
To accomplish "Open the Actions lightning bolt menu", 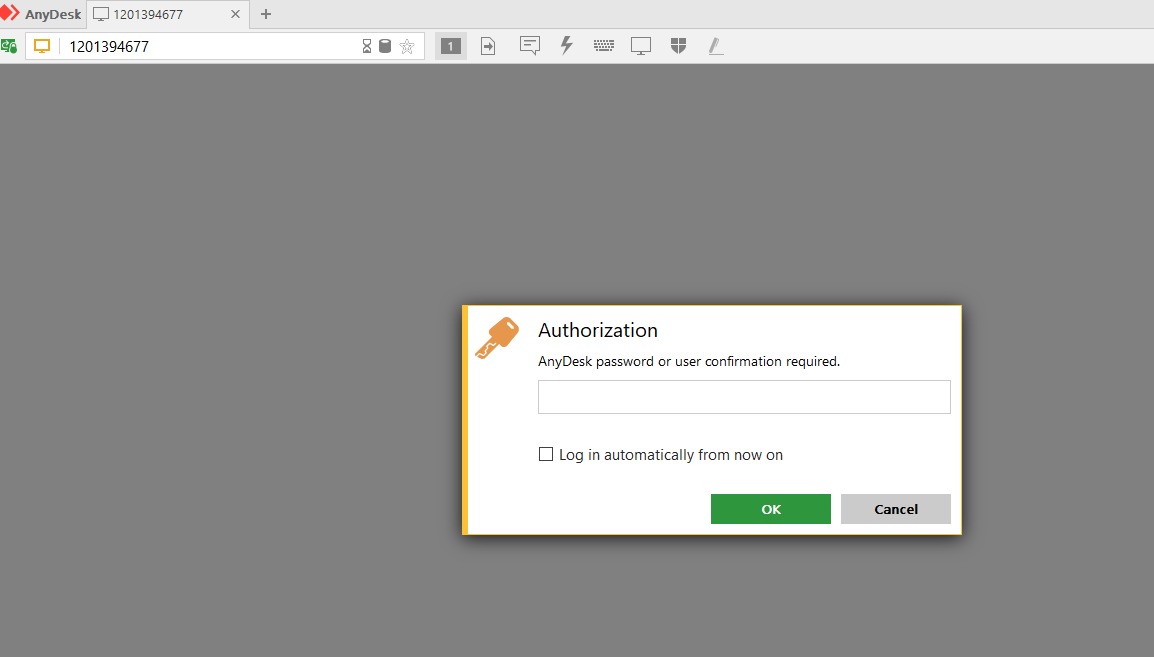I will [566, 46].
